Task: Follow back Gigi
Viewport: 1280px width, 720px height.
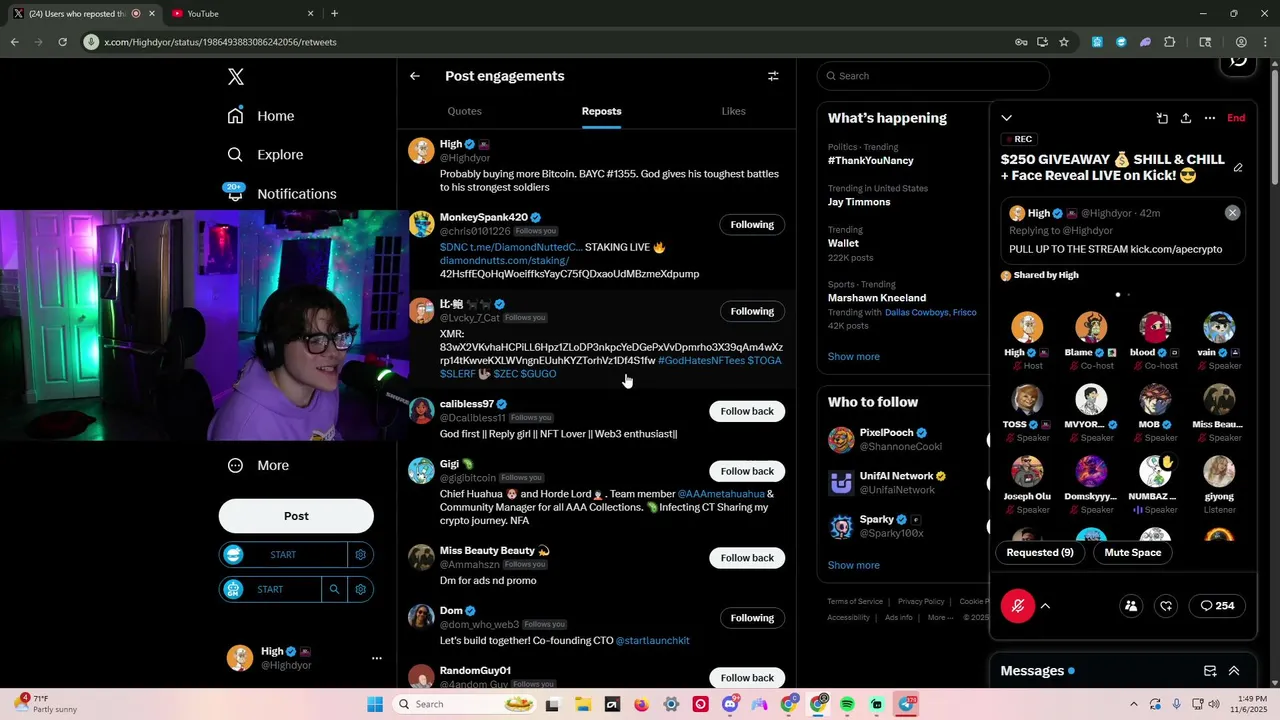Action: click(x=747, y=471)
